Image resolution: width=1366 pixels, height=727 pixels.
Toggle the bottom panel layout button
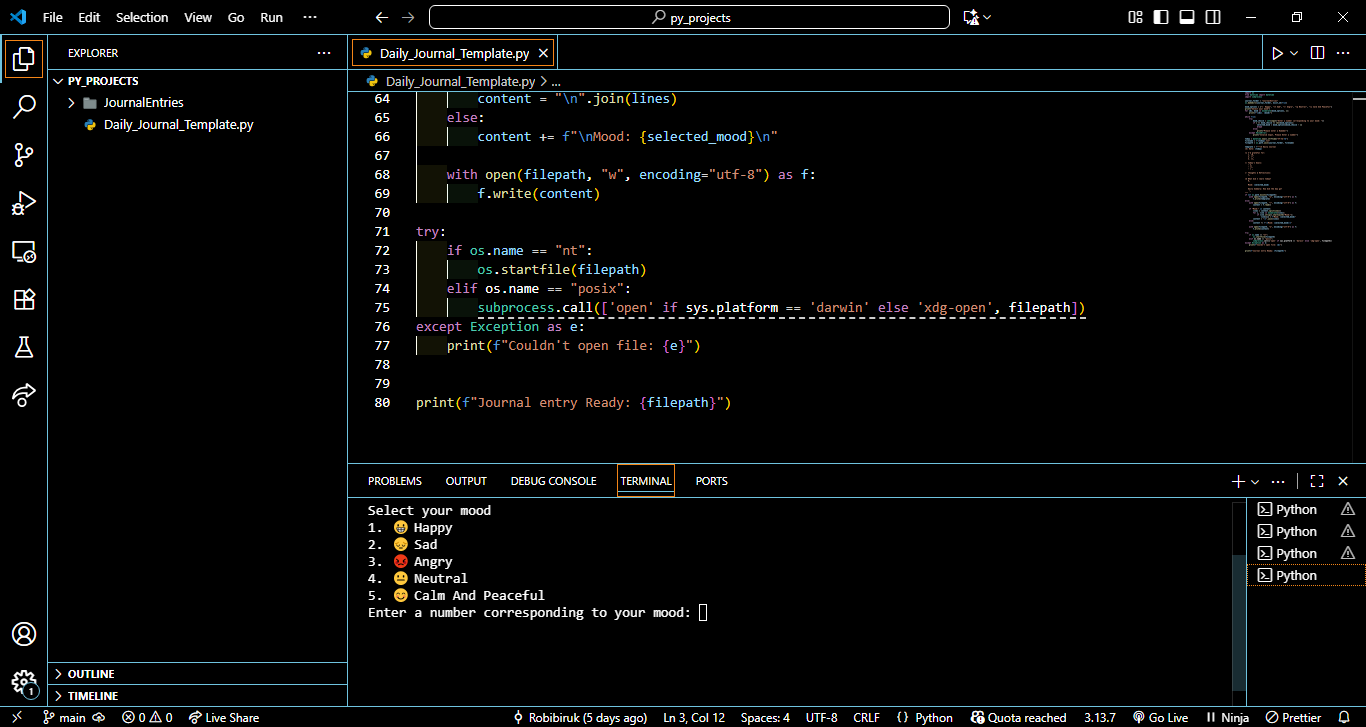[1187, 17]
